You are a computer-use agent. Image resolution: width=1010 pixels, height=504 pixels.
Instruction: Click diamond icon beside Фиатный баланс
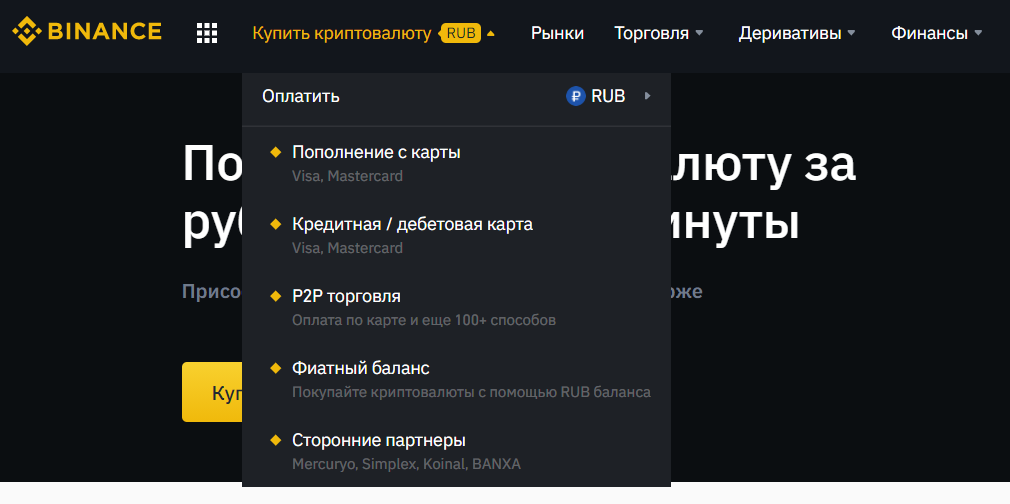(276, 369)
